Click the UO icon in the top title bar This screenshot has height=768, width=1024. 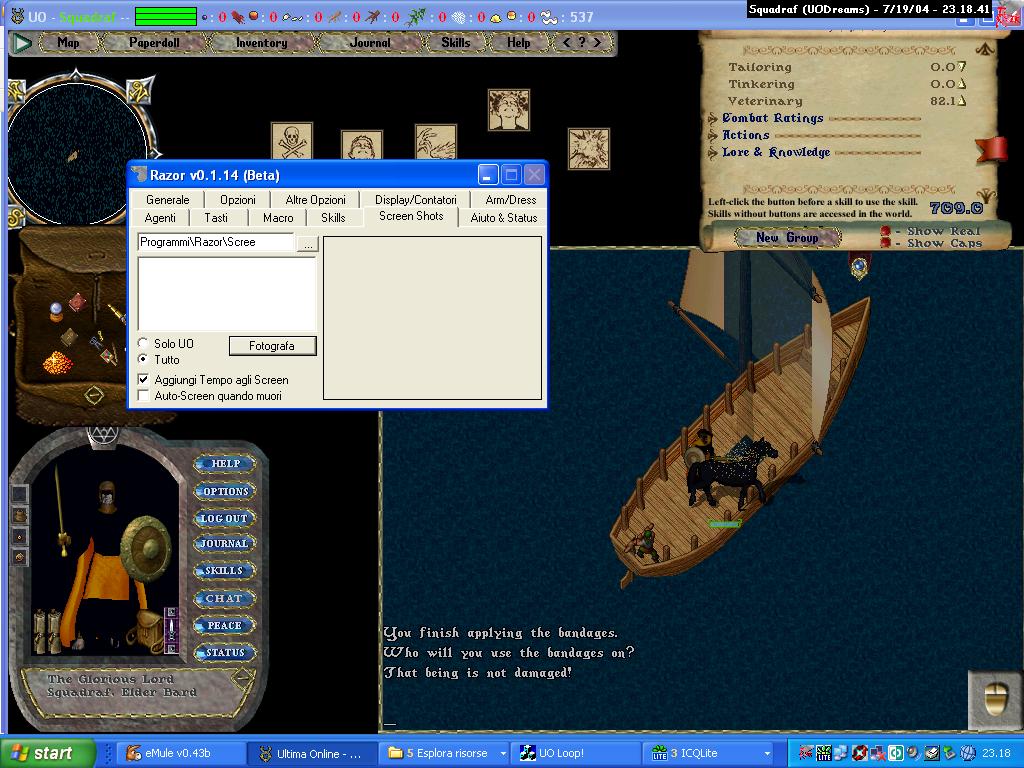click(x=18, y=16)
